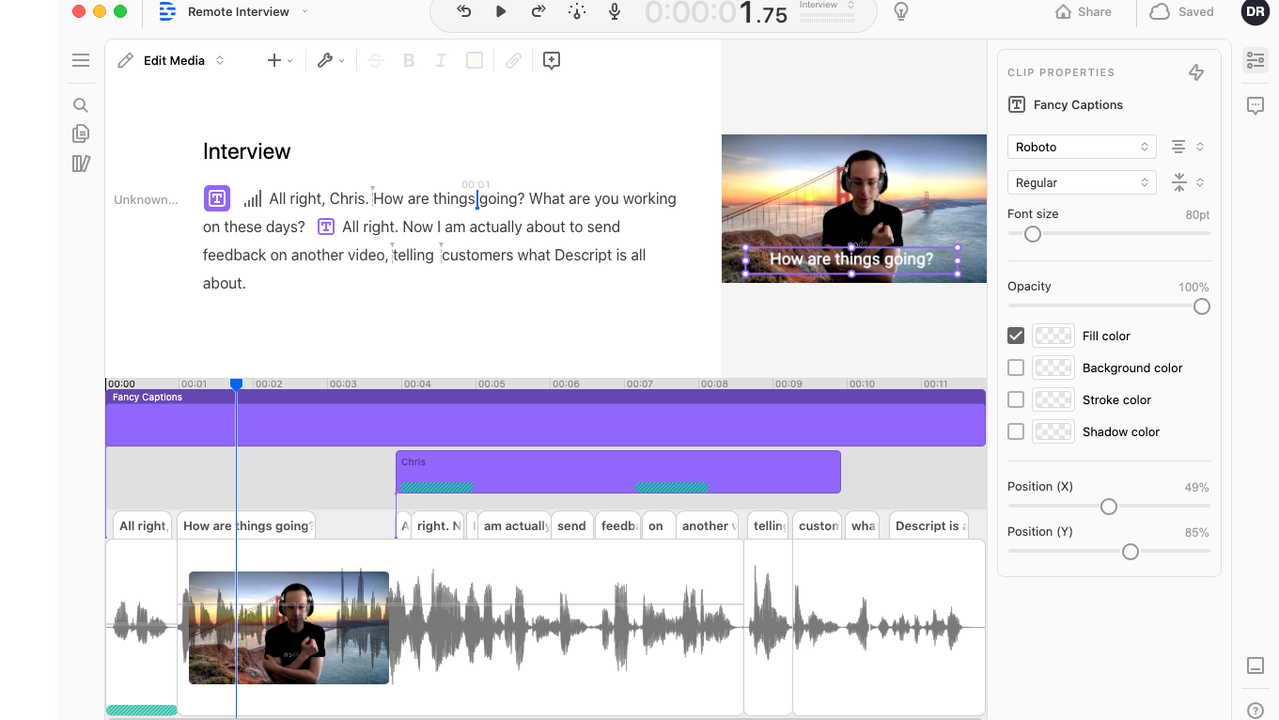Open the comments panel icon on right edge
Screen dimensions: 1279x720
pyautogui.click(x=1256, y=106)
